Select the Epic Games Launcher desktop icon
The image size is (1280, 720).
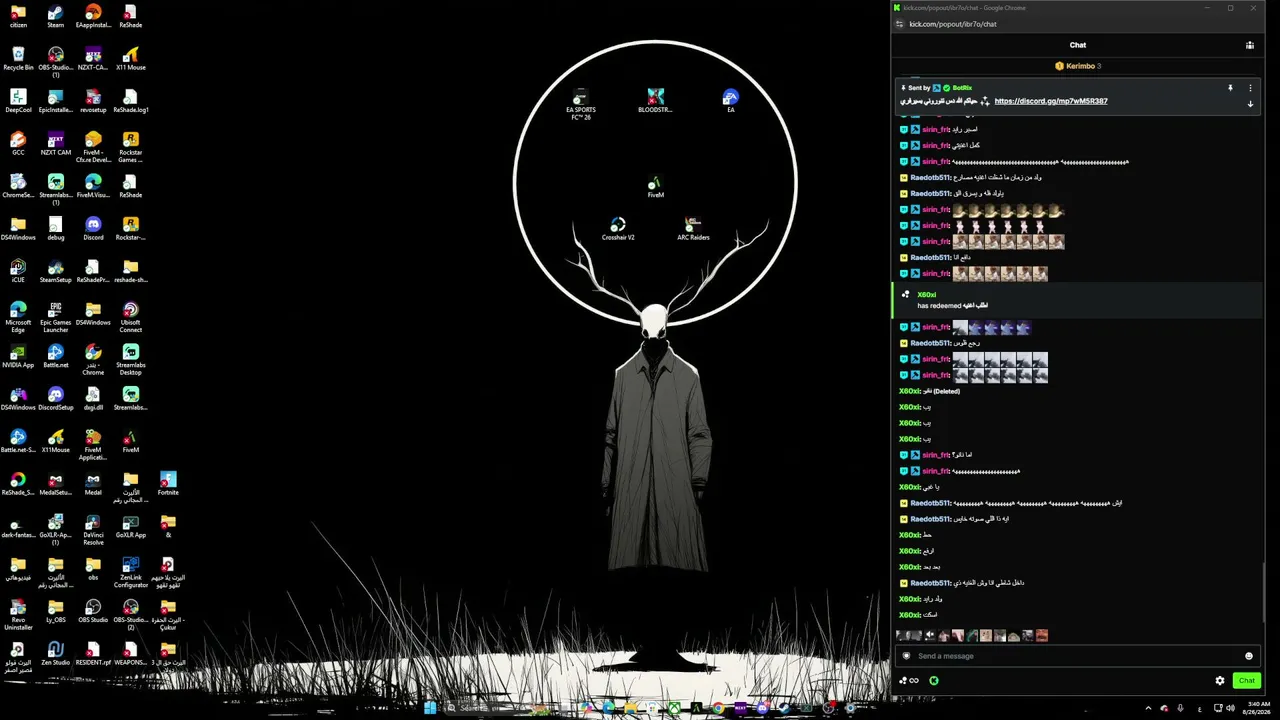coord(55,318)
